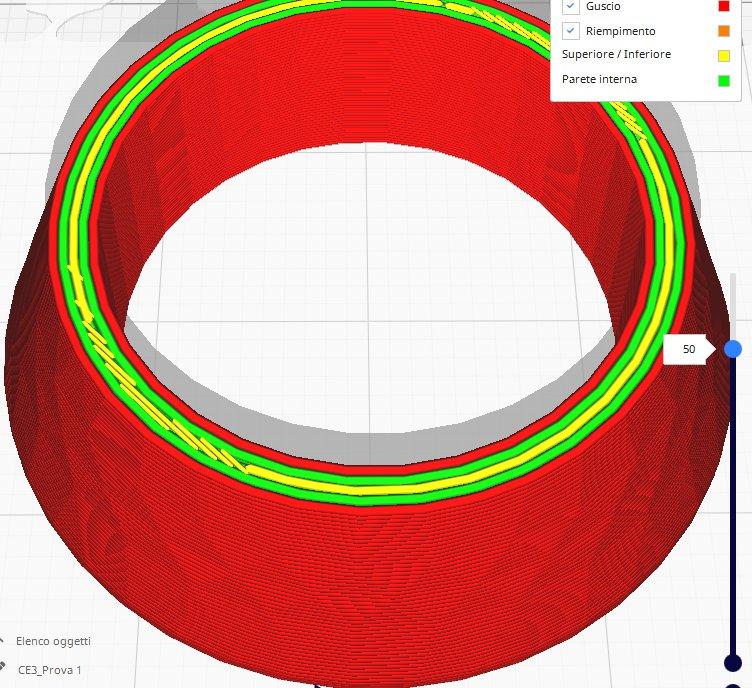This screenshot has height=688, width=752.
Task: Click the Parete interna legend label
Action: pos(599,79)
